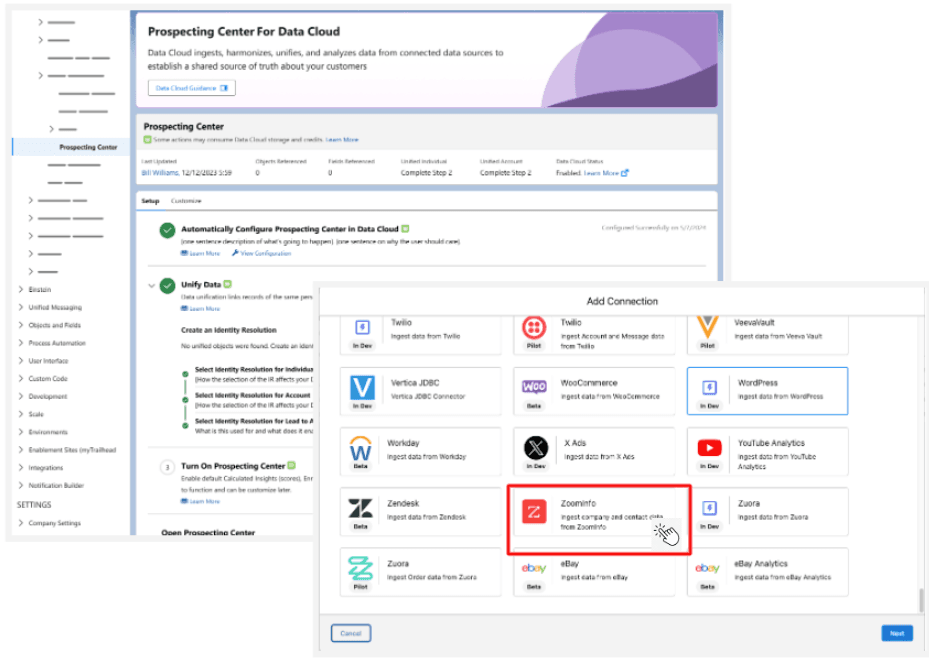Switch to the Setup tab
The height and width of the screenshot is (660, 929).
coord(150,201)
